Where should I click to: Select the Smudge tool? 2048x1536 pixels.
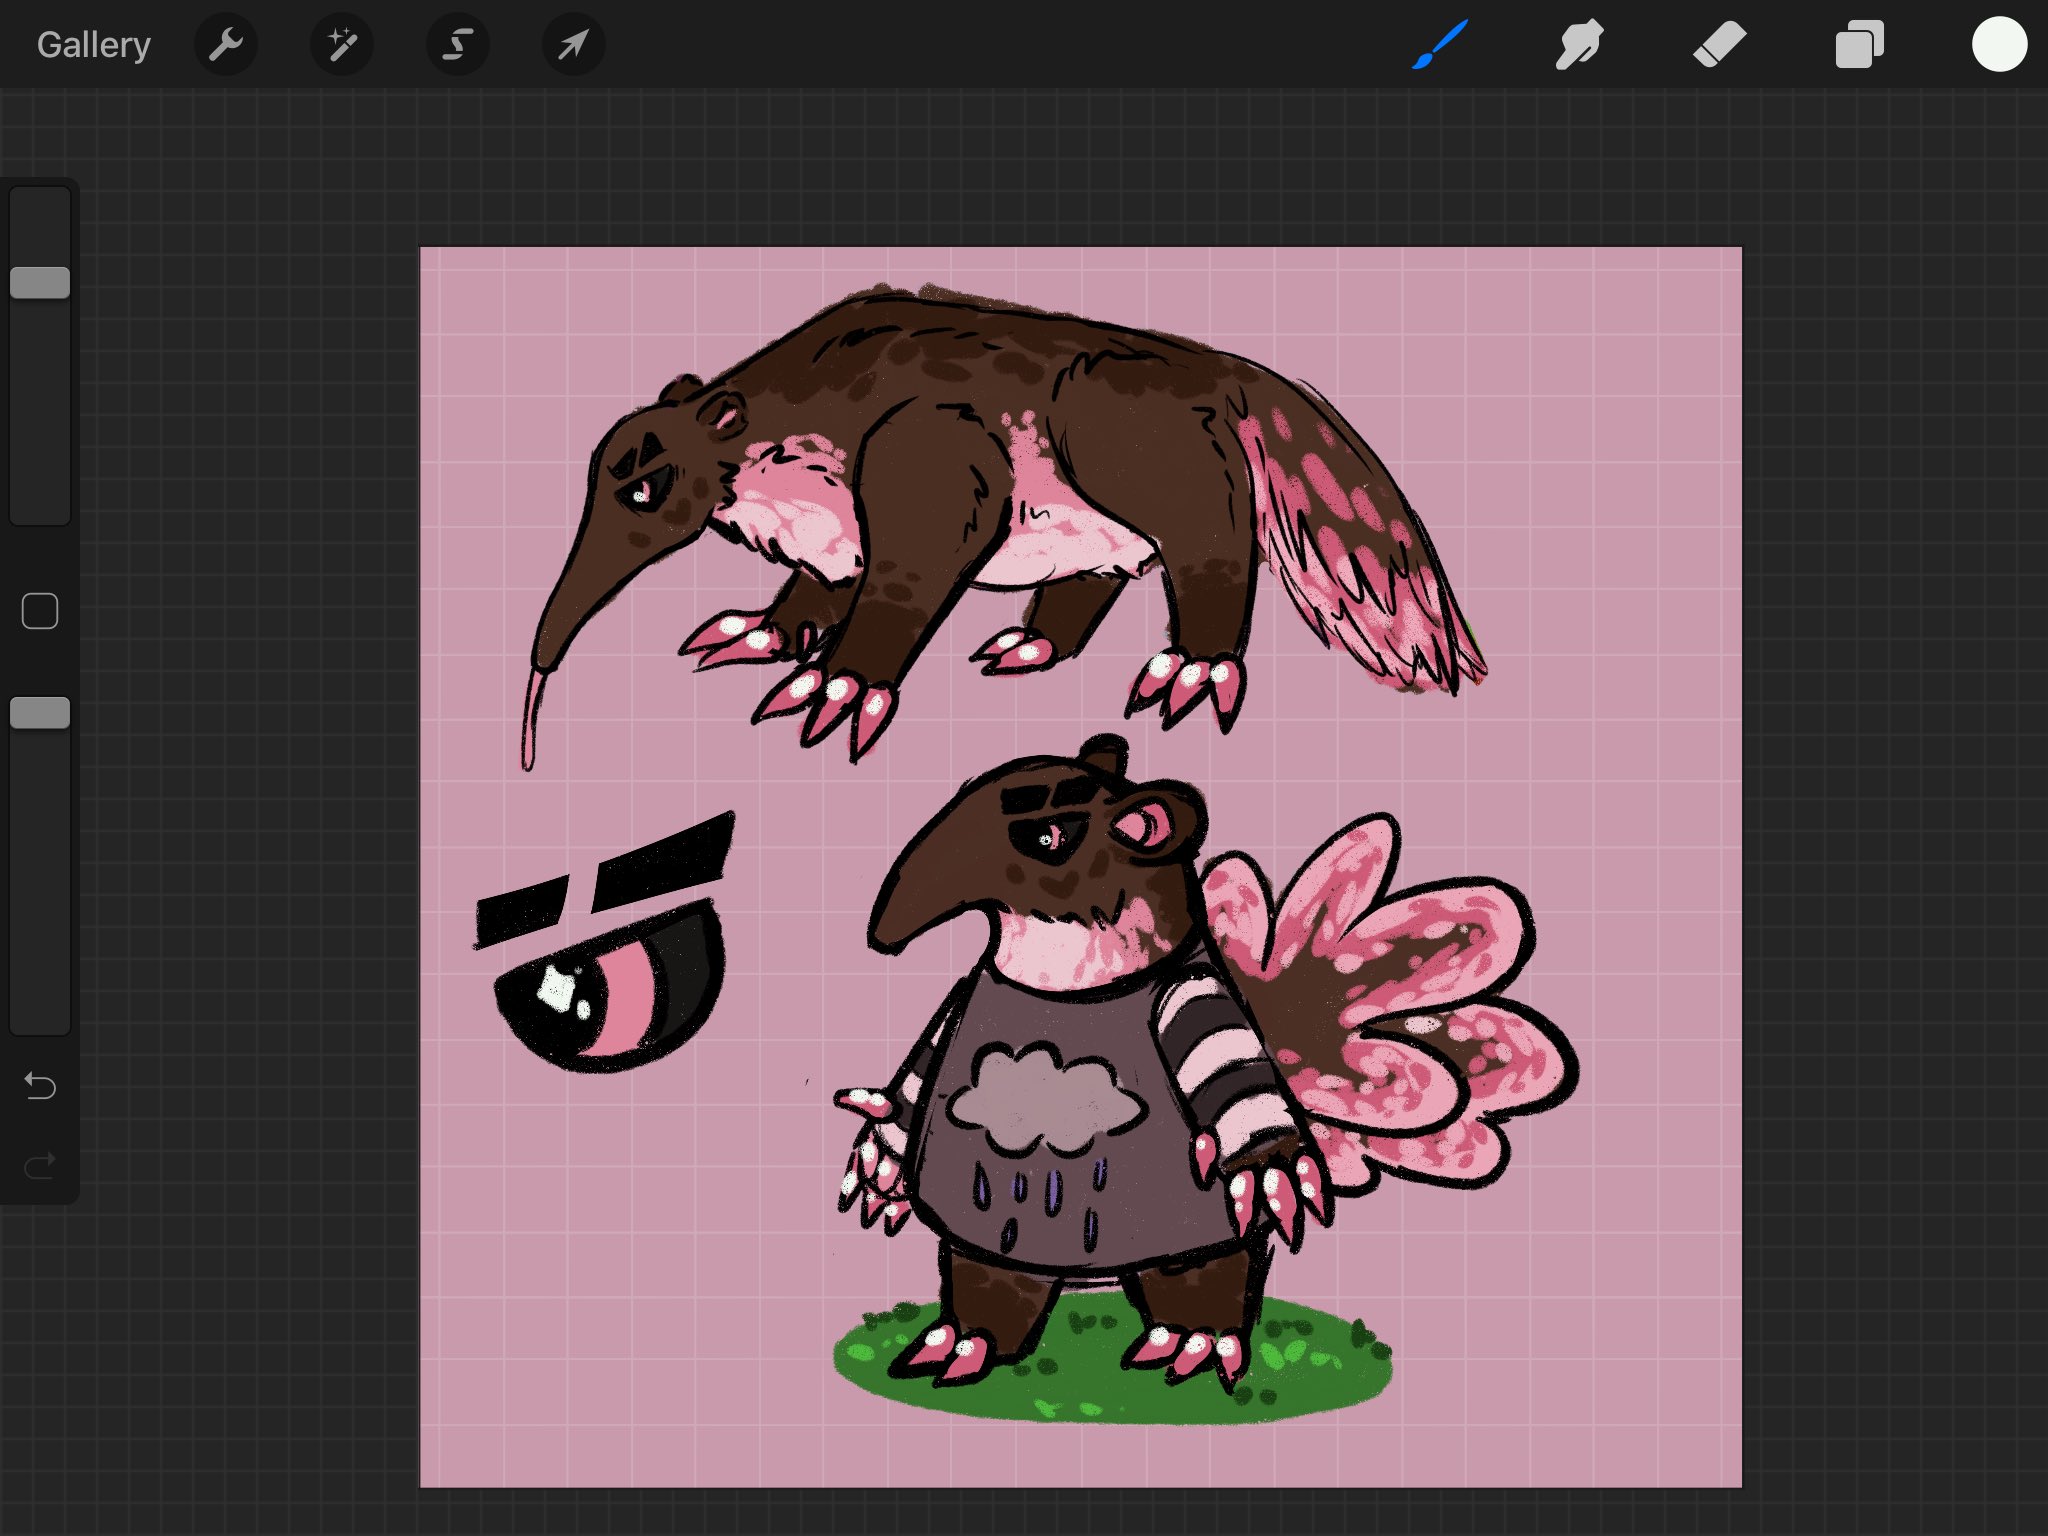(x=1580, y=45)
